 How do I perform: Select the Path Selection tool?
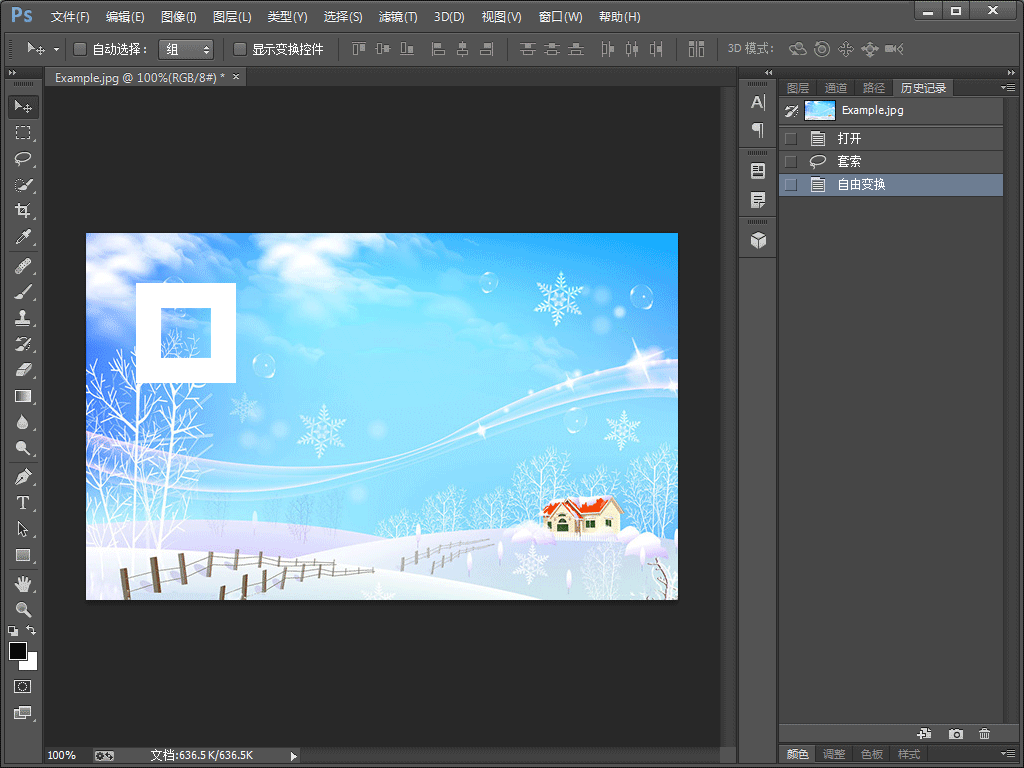point(23,529)
